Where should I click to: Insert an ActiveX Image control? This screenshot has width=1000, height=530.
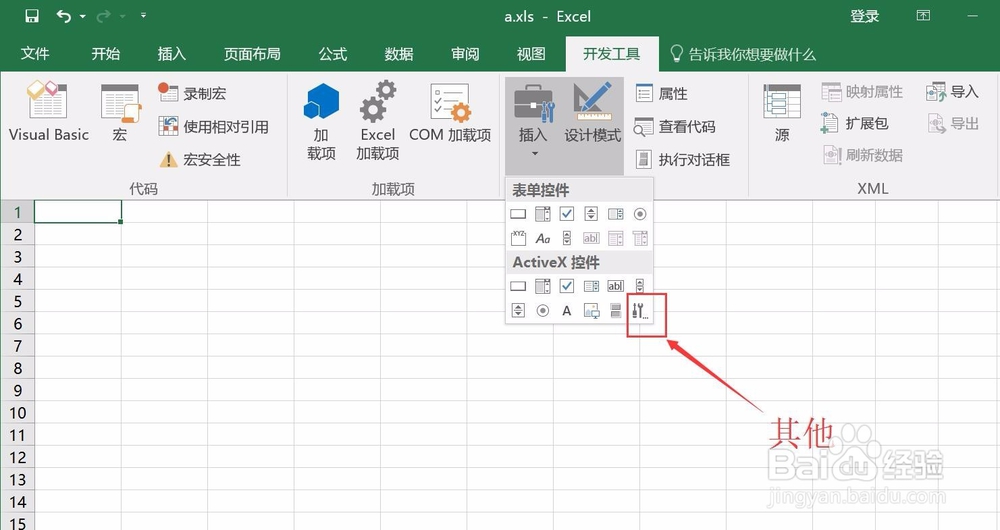[591, 311]
